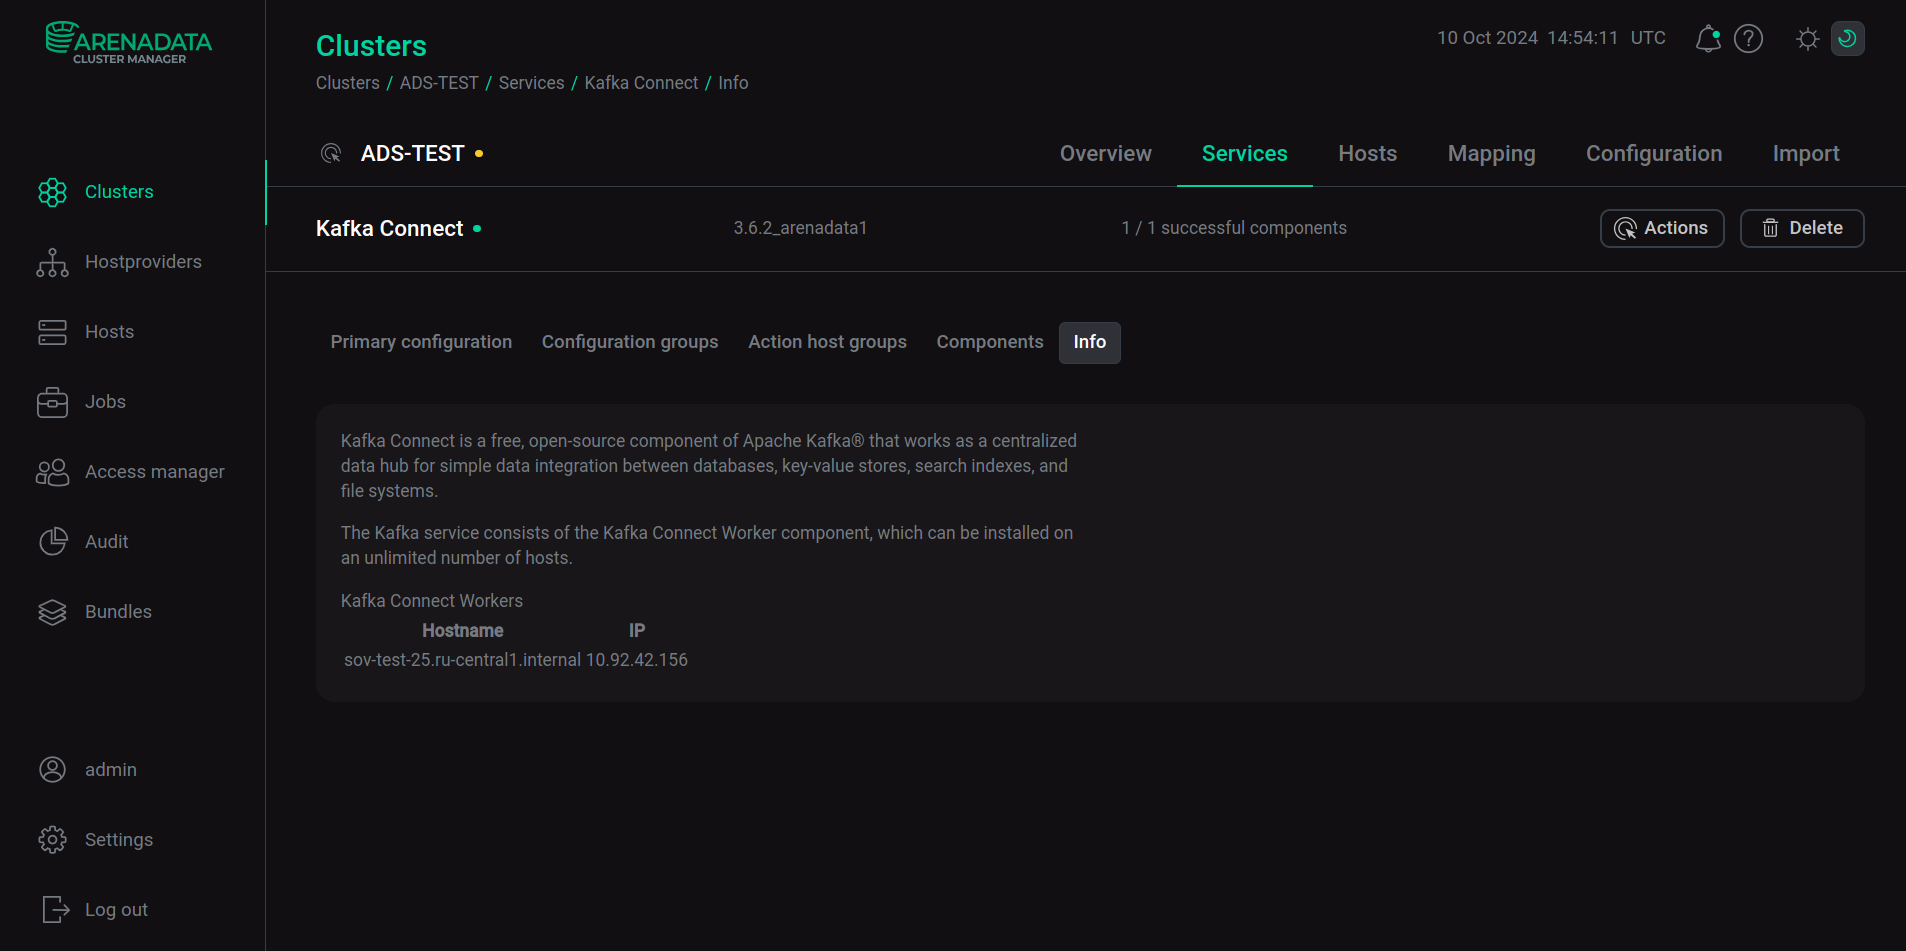Click the Services breadcrumb link

[x=531, y=83]
